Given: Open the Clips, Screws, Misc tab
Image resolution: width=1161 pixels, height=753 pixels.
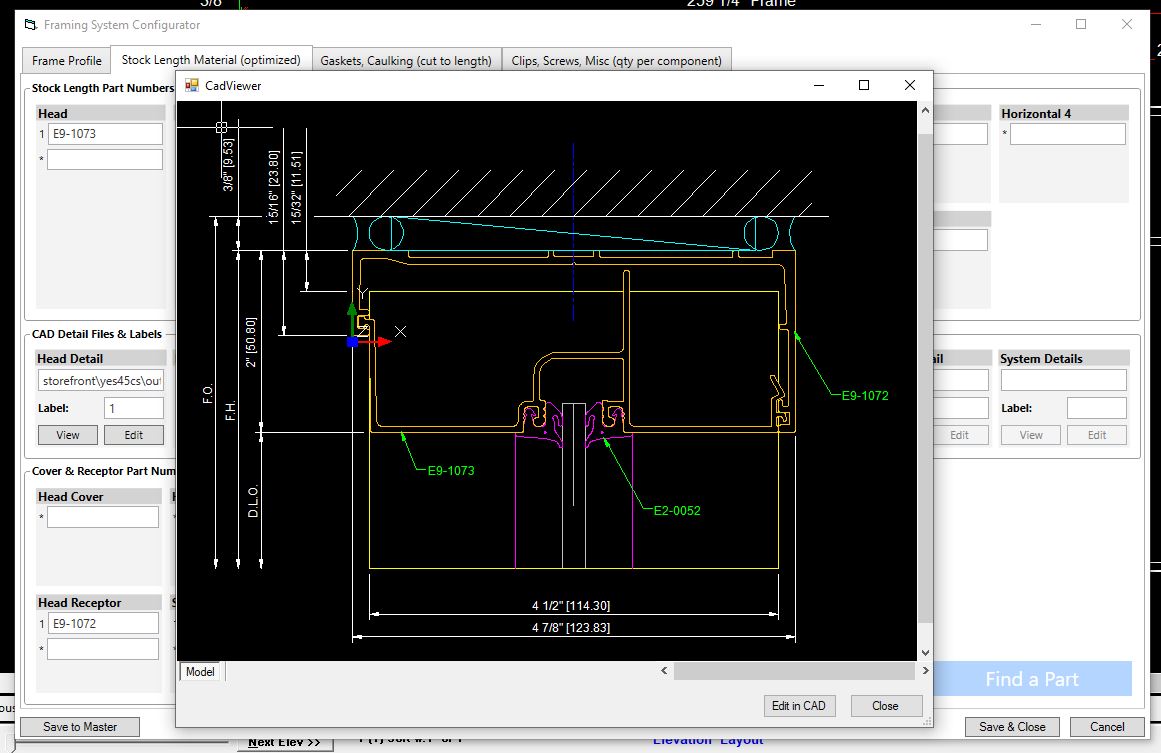Looking at the screenshot, I should coord(616,61).
